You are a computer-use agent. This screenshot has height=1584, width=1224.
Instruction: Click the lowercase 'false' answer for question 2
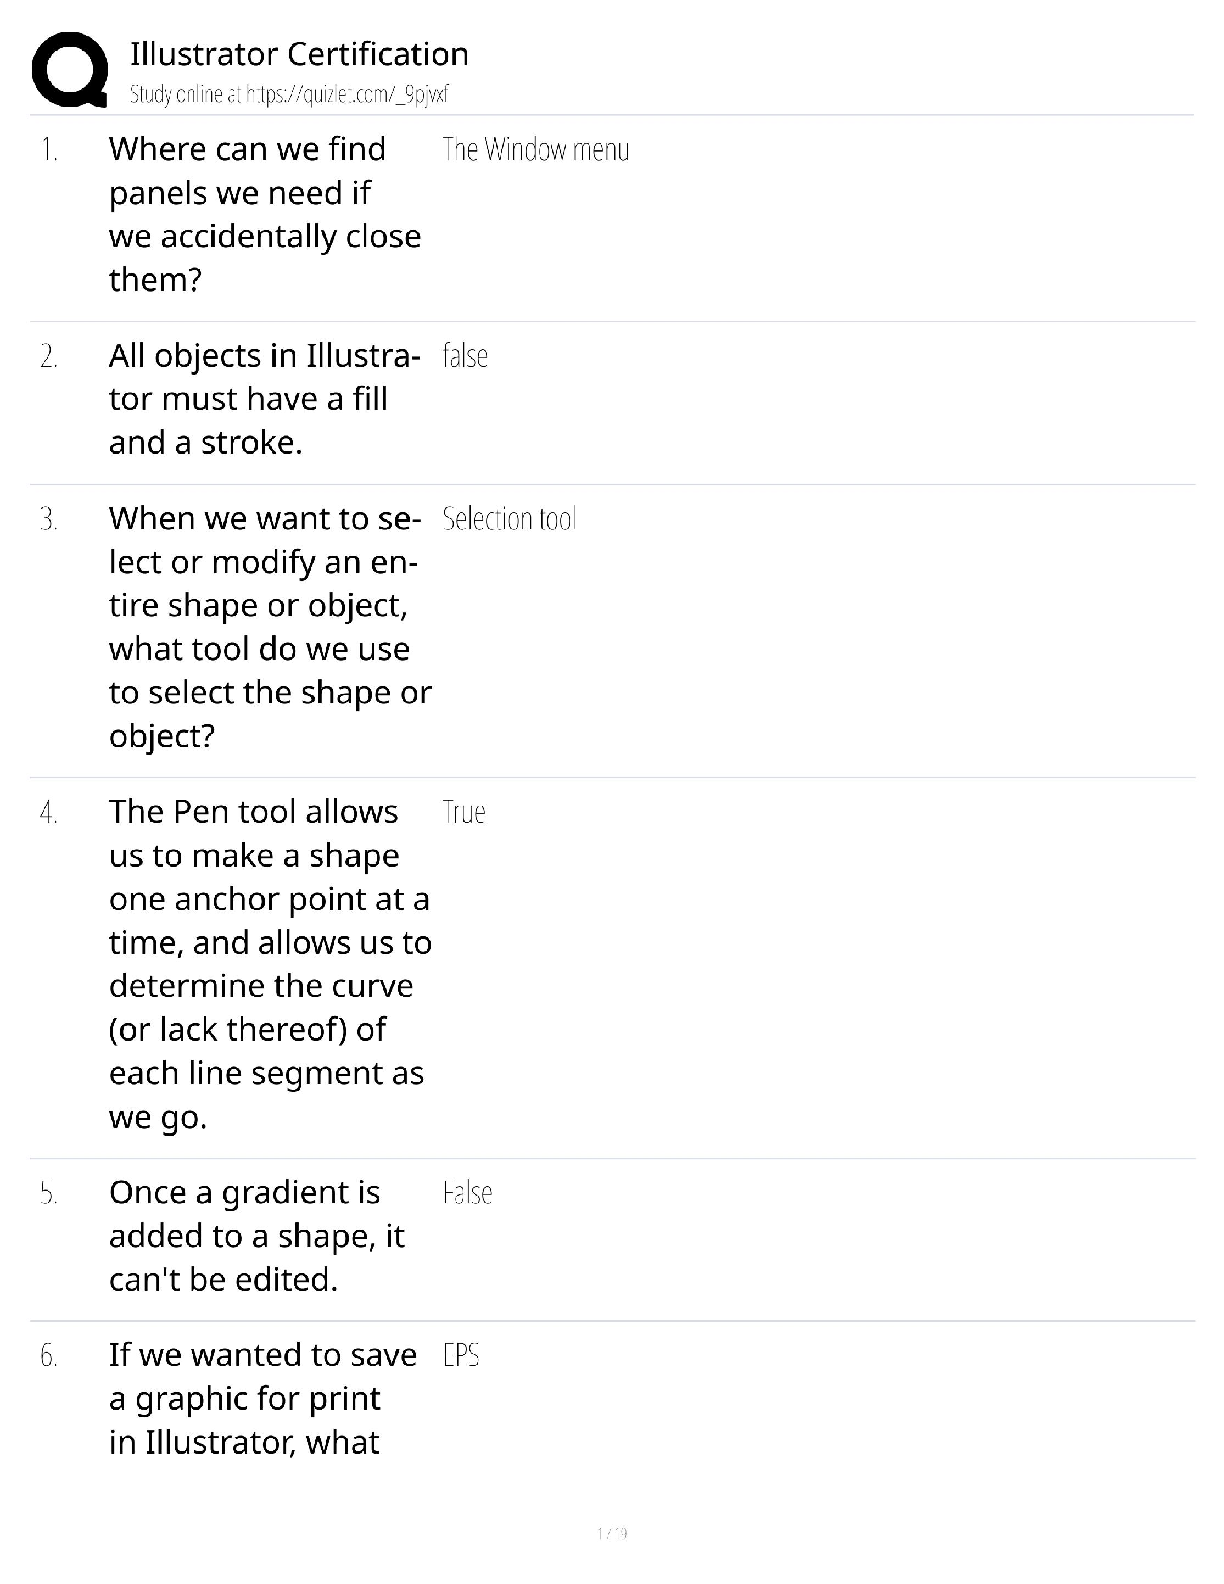[465, 356]
